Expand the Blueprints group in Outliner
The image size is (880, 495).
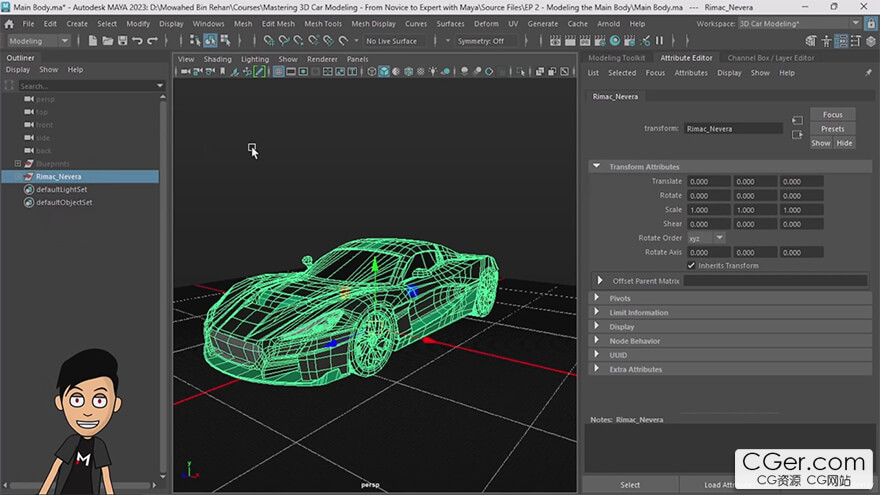(x=18, y=163)
